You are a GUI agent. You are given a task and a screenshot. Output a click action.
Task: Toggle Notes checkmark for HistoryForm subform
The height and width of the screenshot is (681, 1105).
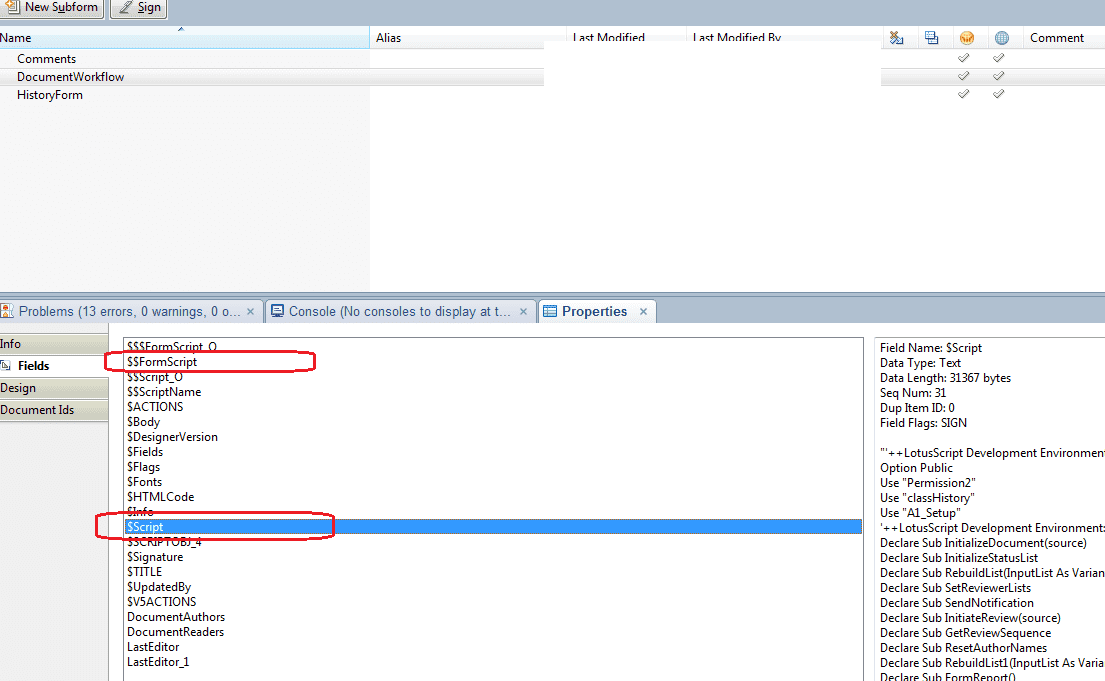point(965,95)
